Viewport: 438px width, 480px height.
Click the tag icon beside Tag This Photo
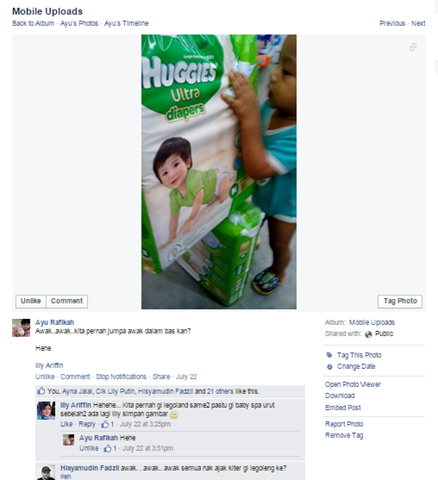[329, 355]
